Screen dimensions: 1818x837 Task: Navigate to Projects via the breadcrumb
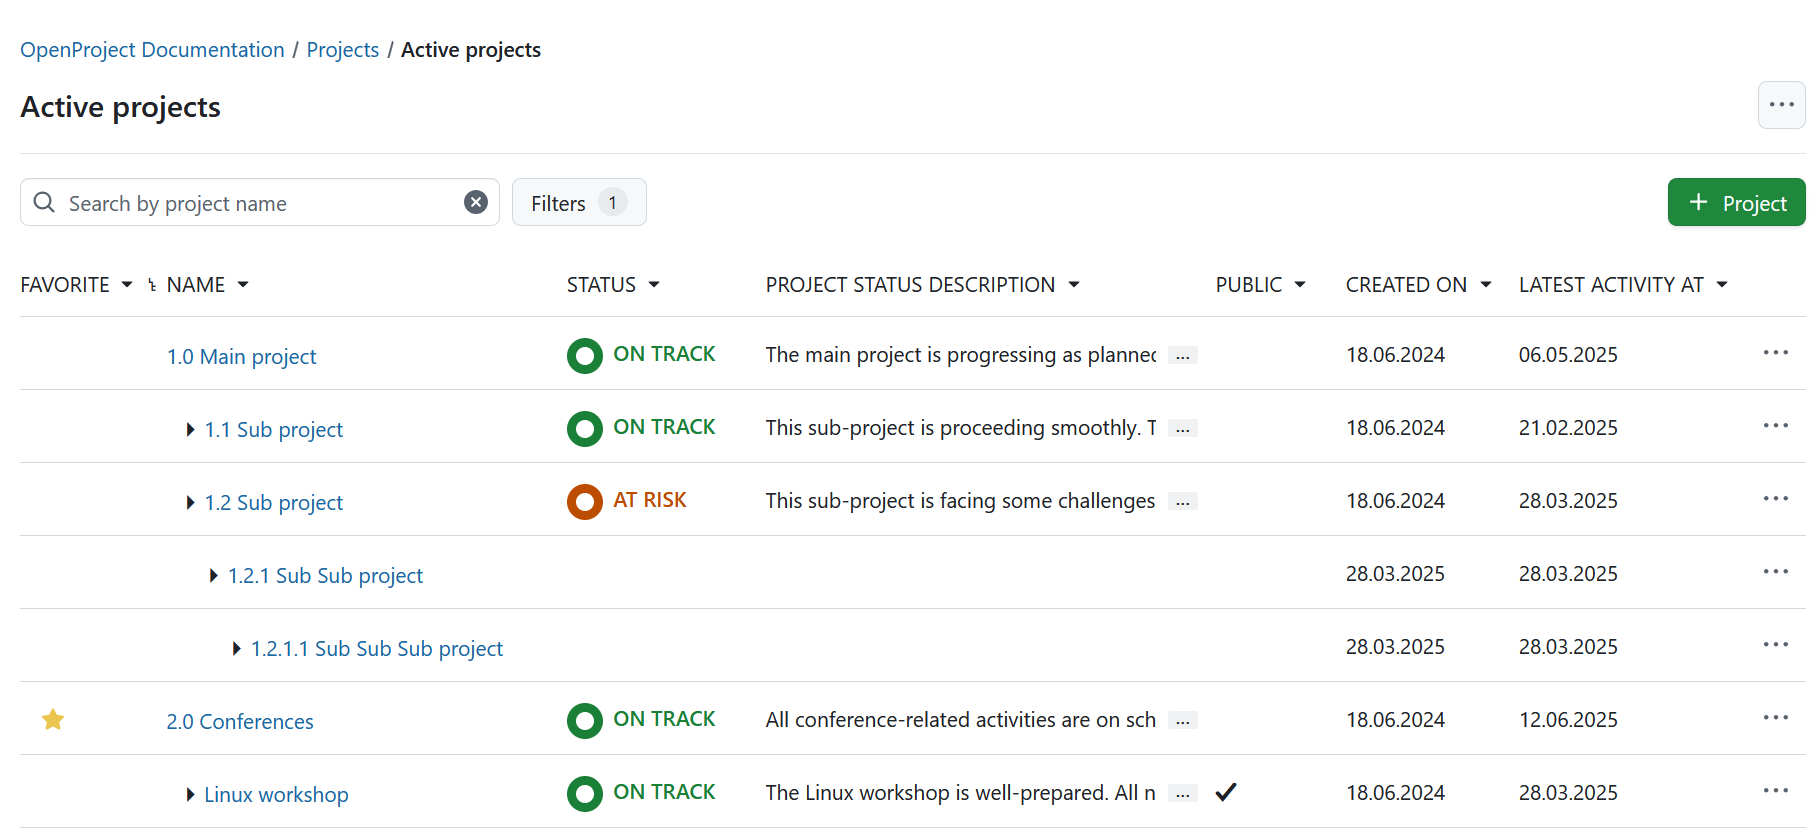[343, 49]
